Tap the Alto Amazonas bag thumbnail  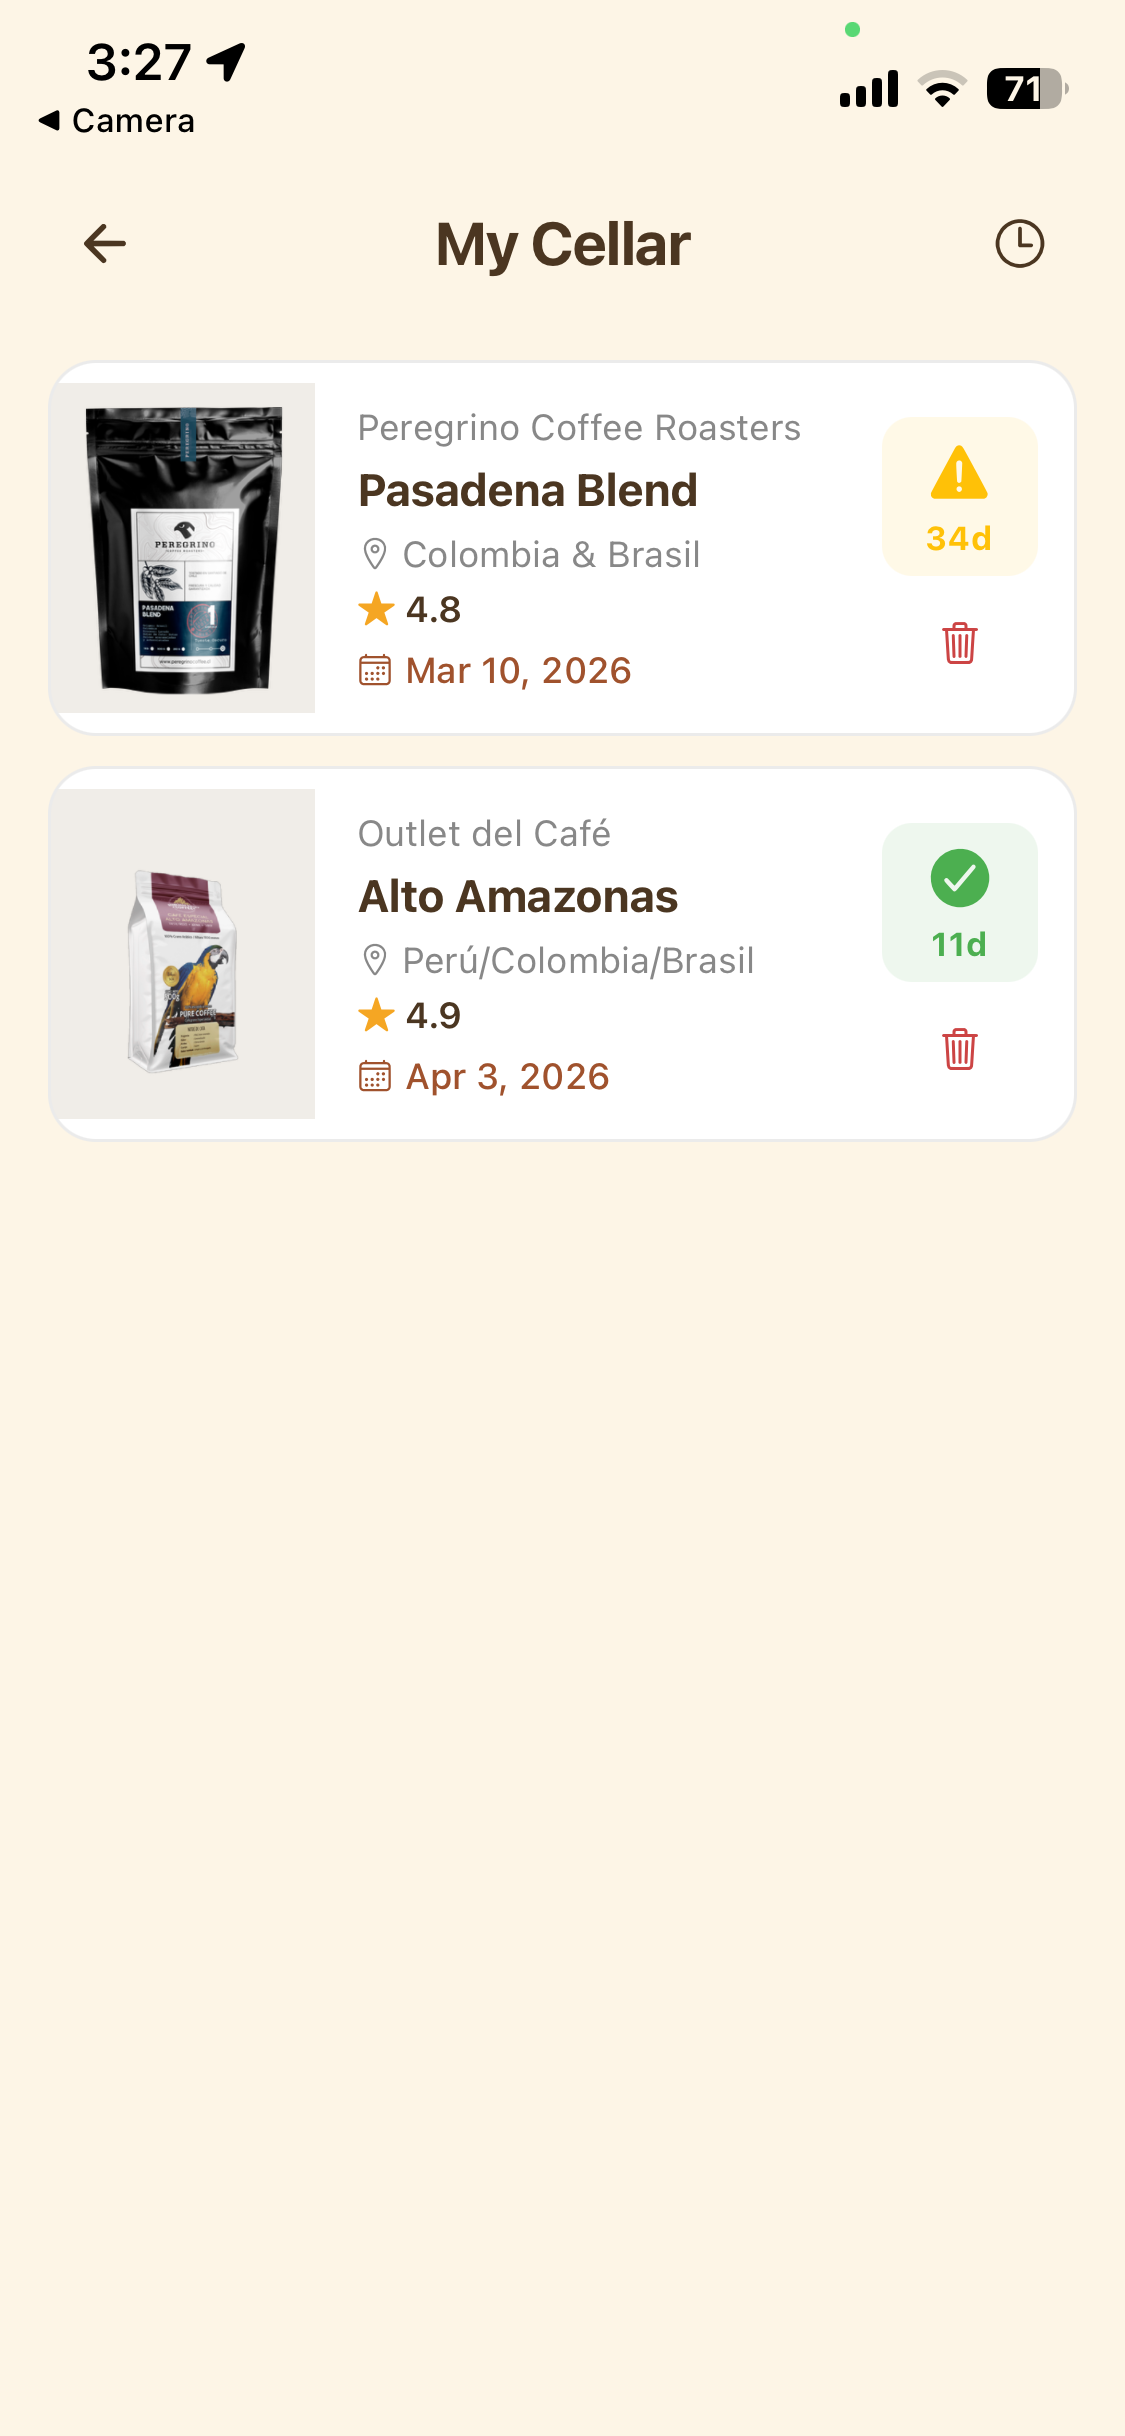(185, 954)
